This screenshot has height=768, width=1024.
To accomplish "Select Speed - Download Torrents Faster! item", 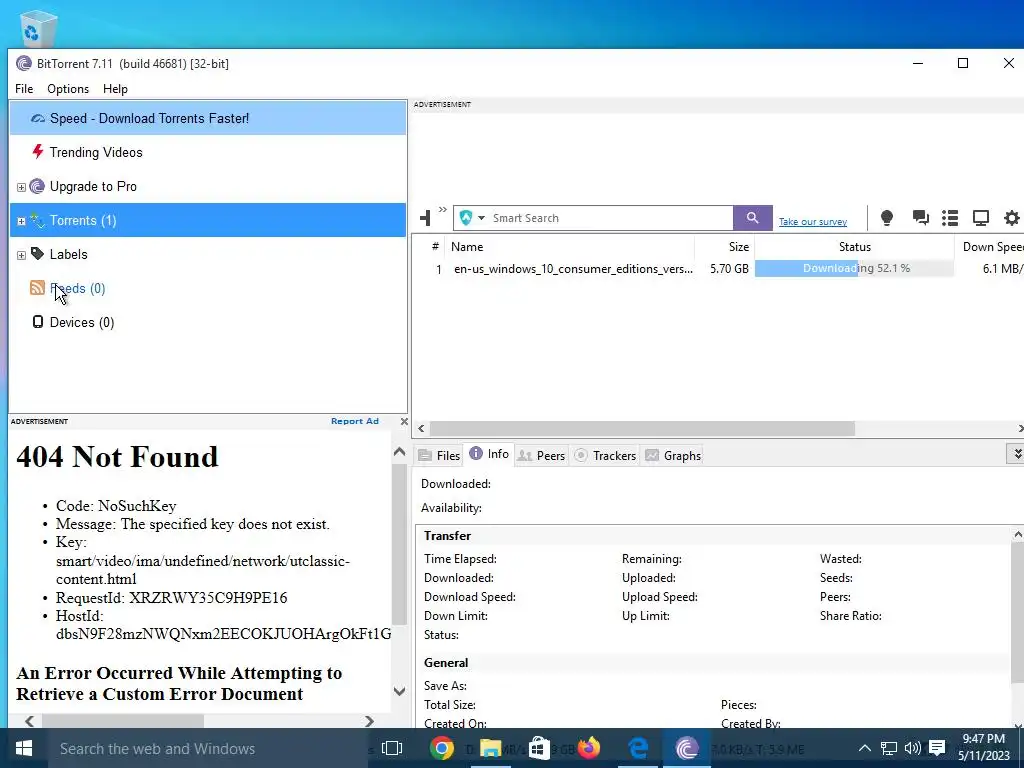I will click(208, 118).
